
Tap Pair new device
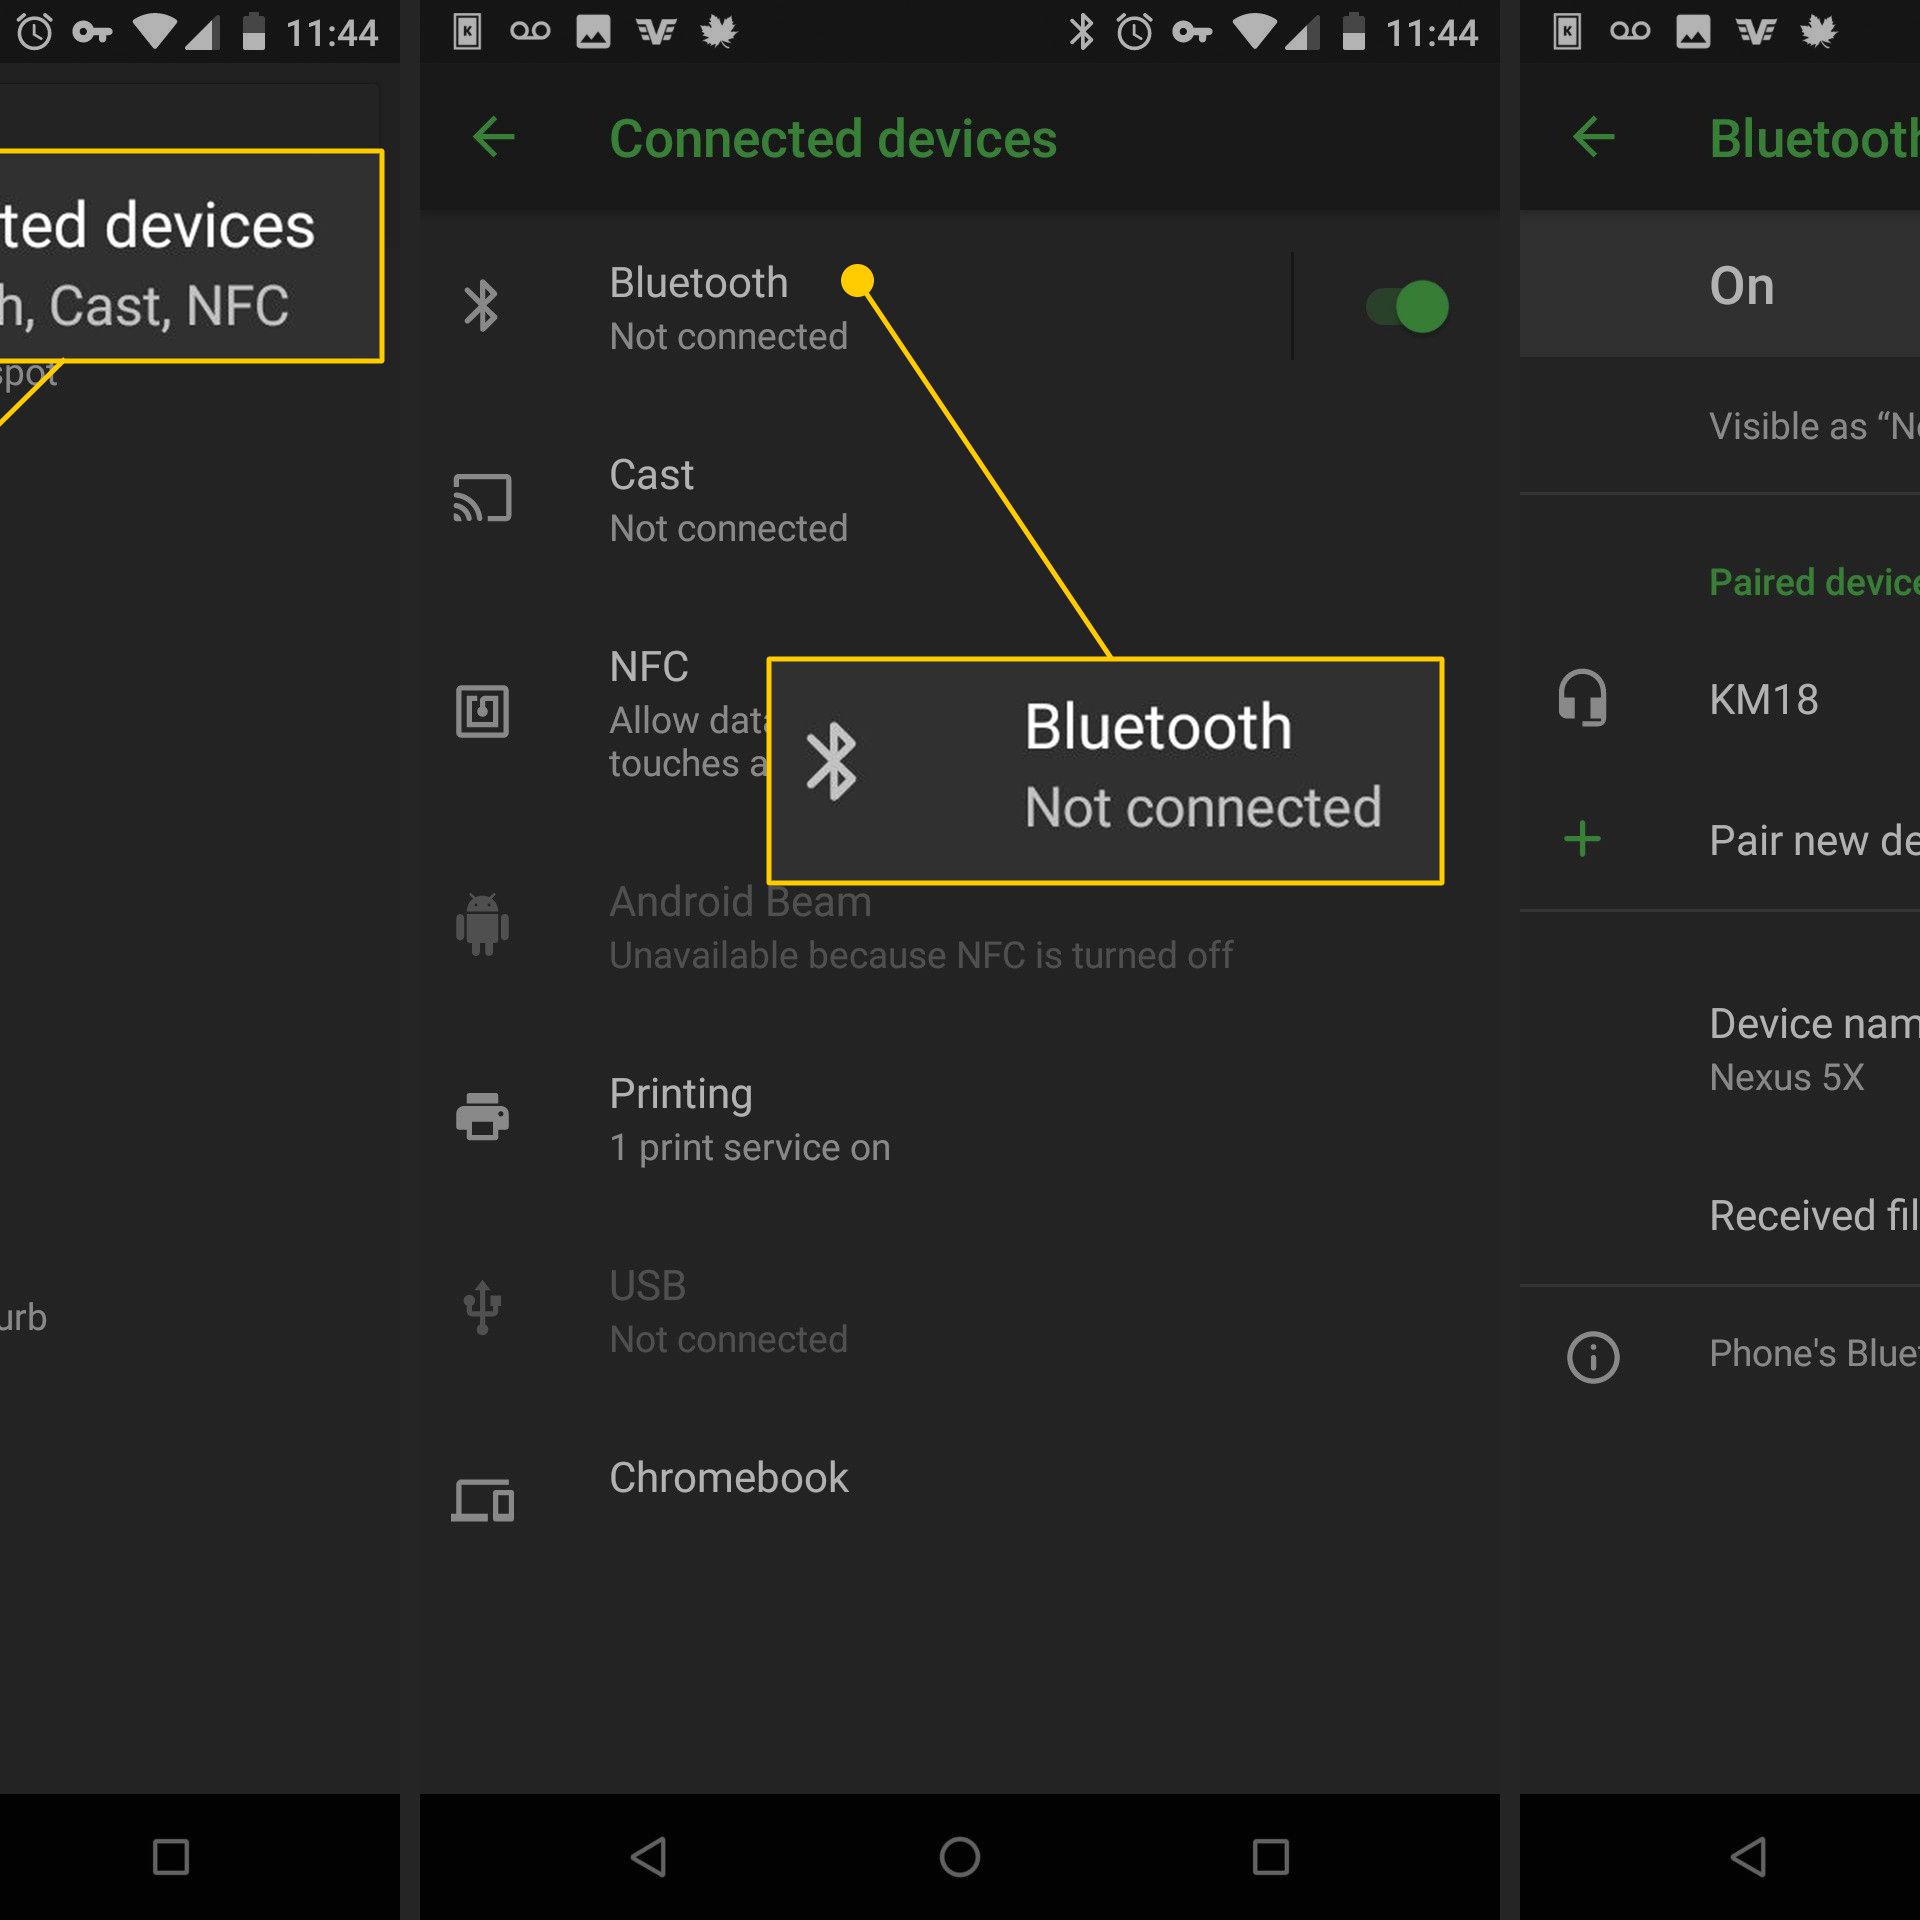pos(1812,840)
